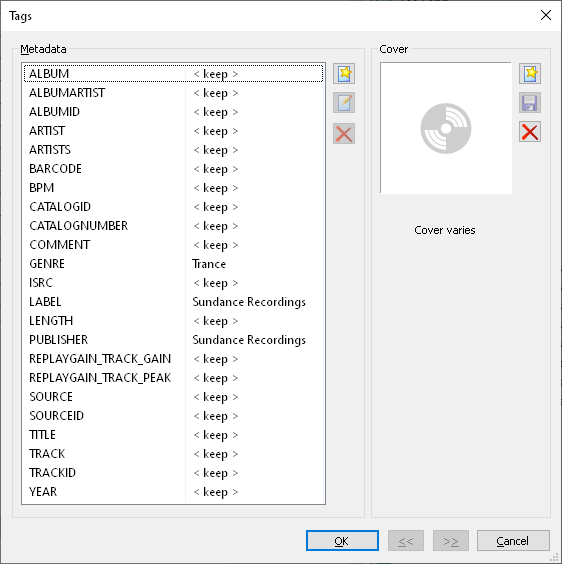Confirm changes with the OK button
The height and width of the screenshot is (564, 562).
click(342, 541)
